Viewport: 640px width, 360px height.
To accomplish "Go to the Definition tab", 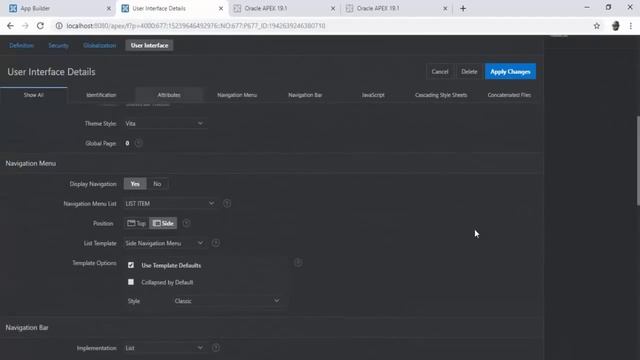I will [x=22, y=45].
